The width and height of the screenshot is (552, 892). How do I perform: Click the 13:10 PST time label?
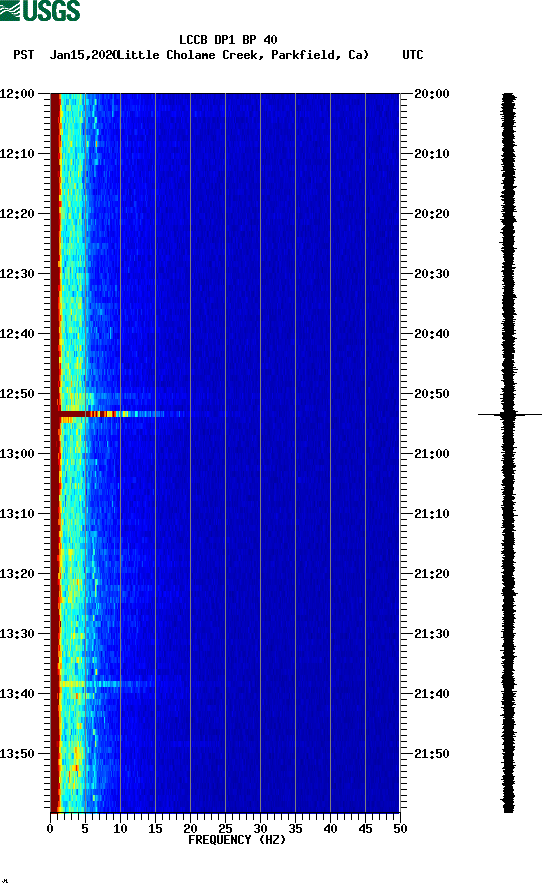click(17, 514)
